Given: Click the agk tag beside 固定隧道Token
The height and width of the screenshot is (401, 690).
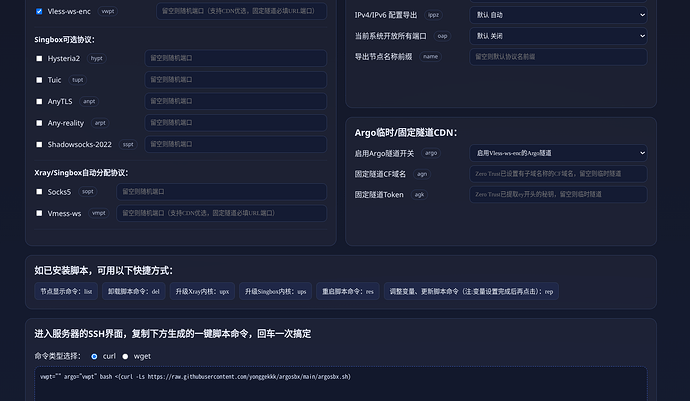Looking at the screenshot, I should [x=419, y=195].
